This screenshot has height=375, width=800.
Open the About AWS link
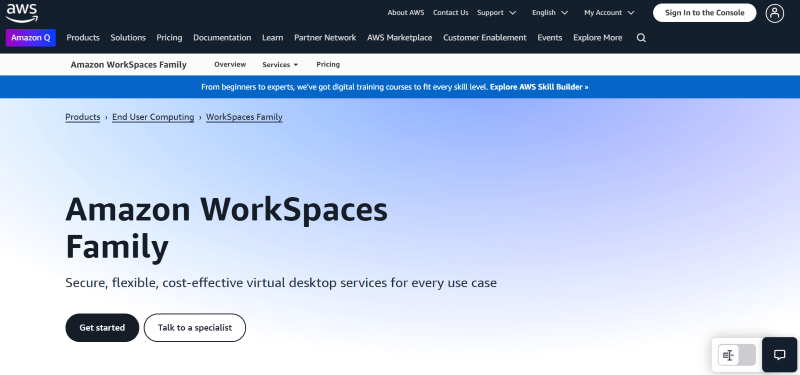(406, 13)
